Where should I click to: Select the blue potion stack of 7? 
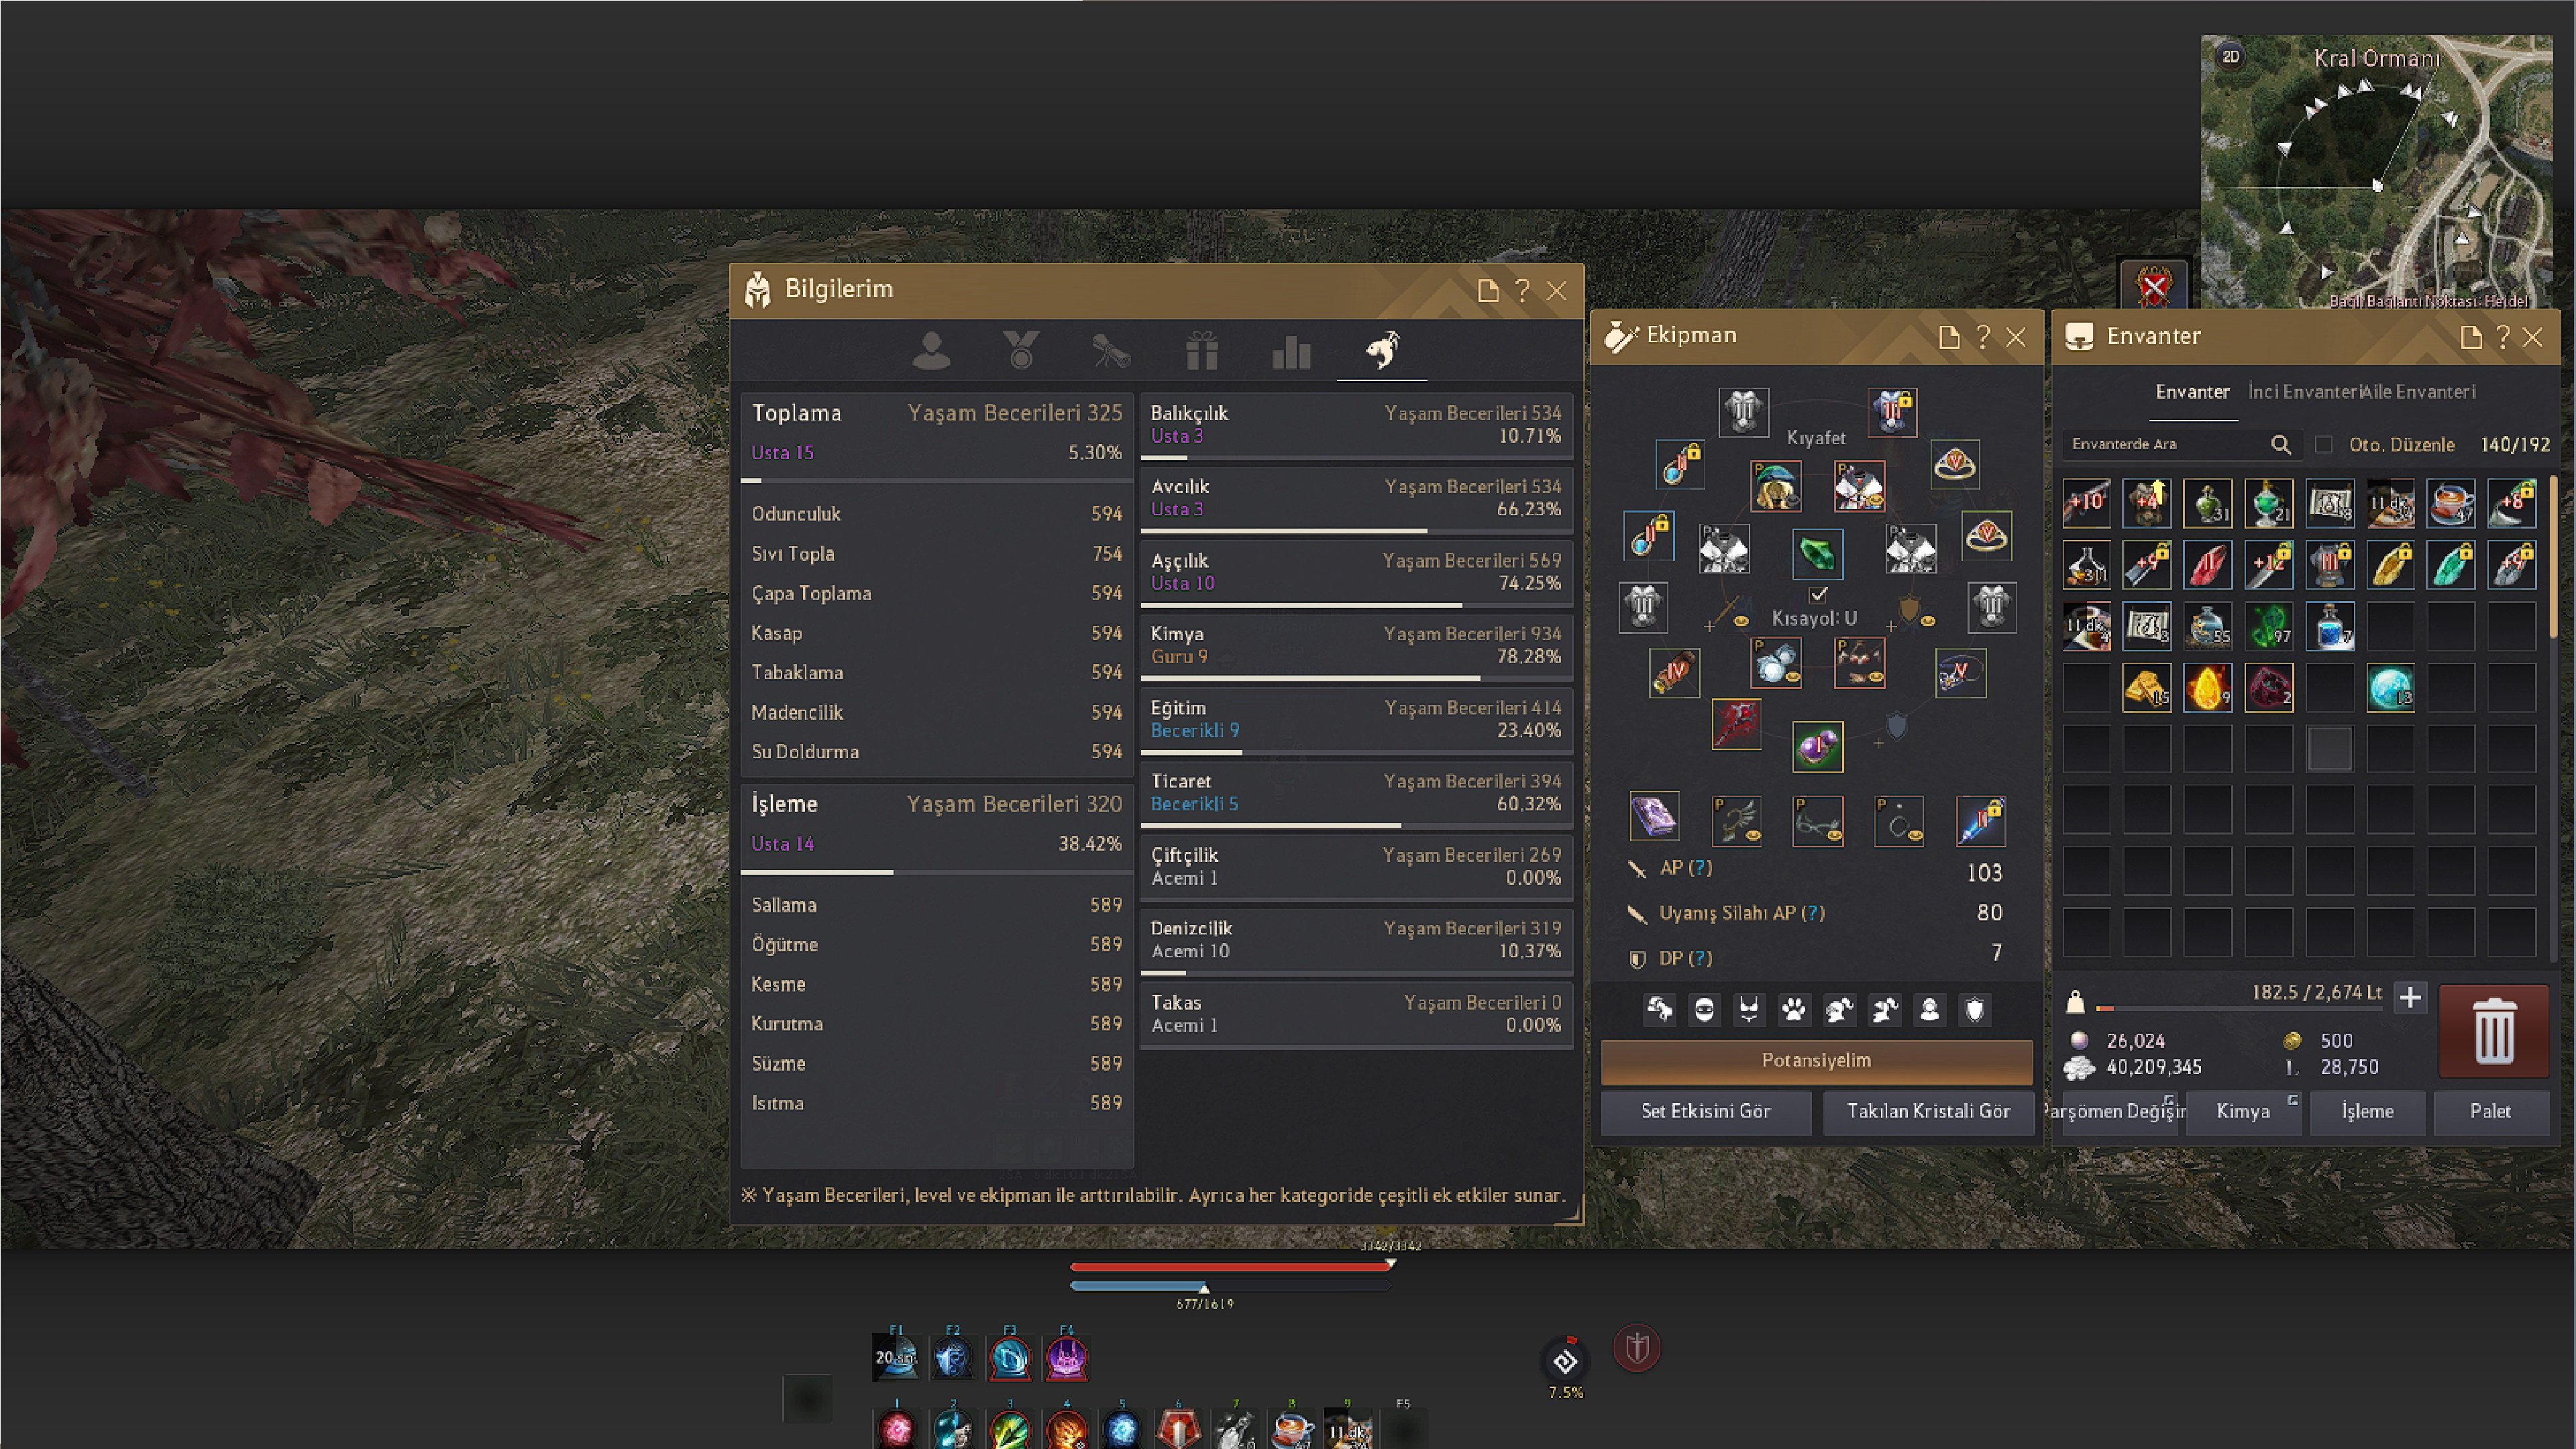pyautogui.click(x=2329, y=626)
